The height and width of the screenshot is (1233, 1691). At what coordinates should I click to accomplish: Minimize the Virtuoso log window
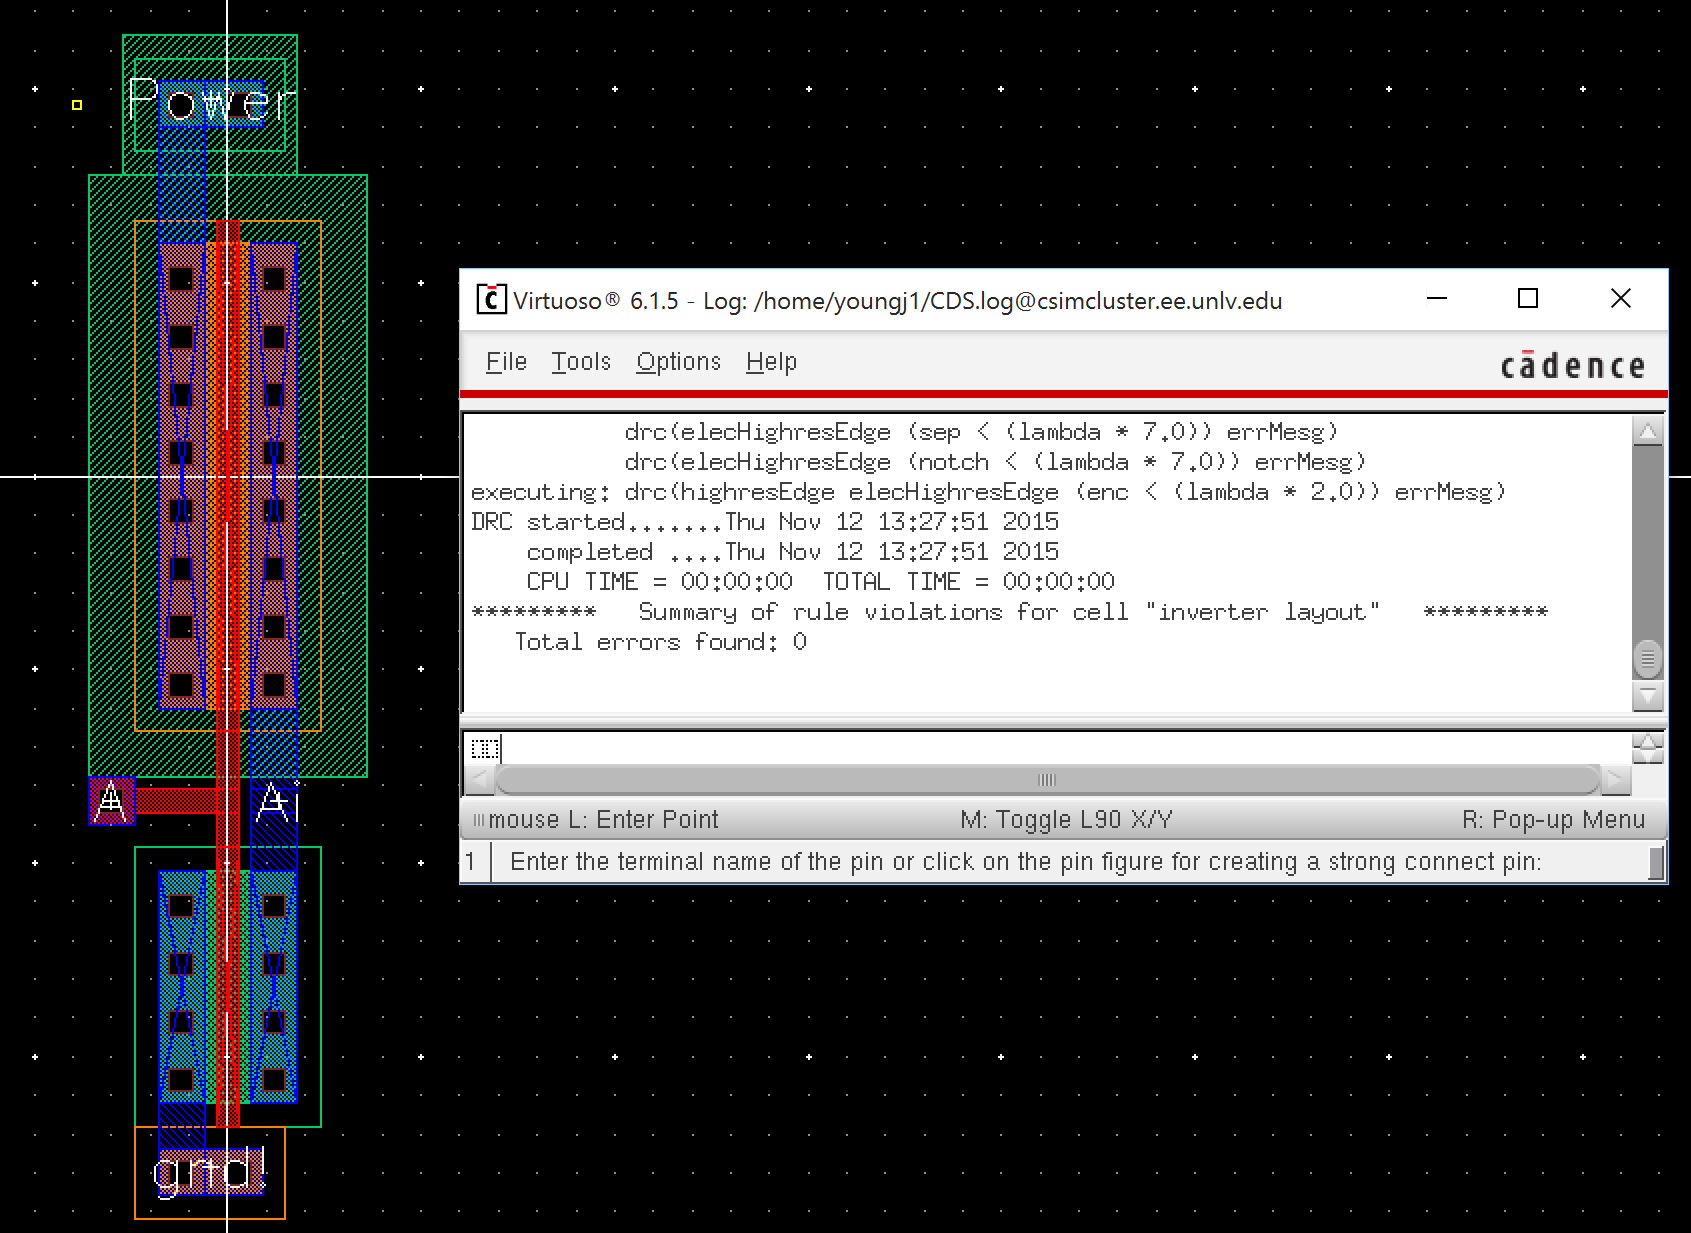tap(1437, 299)
